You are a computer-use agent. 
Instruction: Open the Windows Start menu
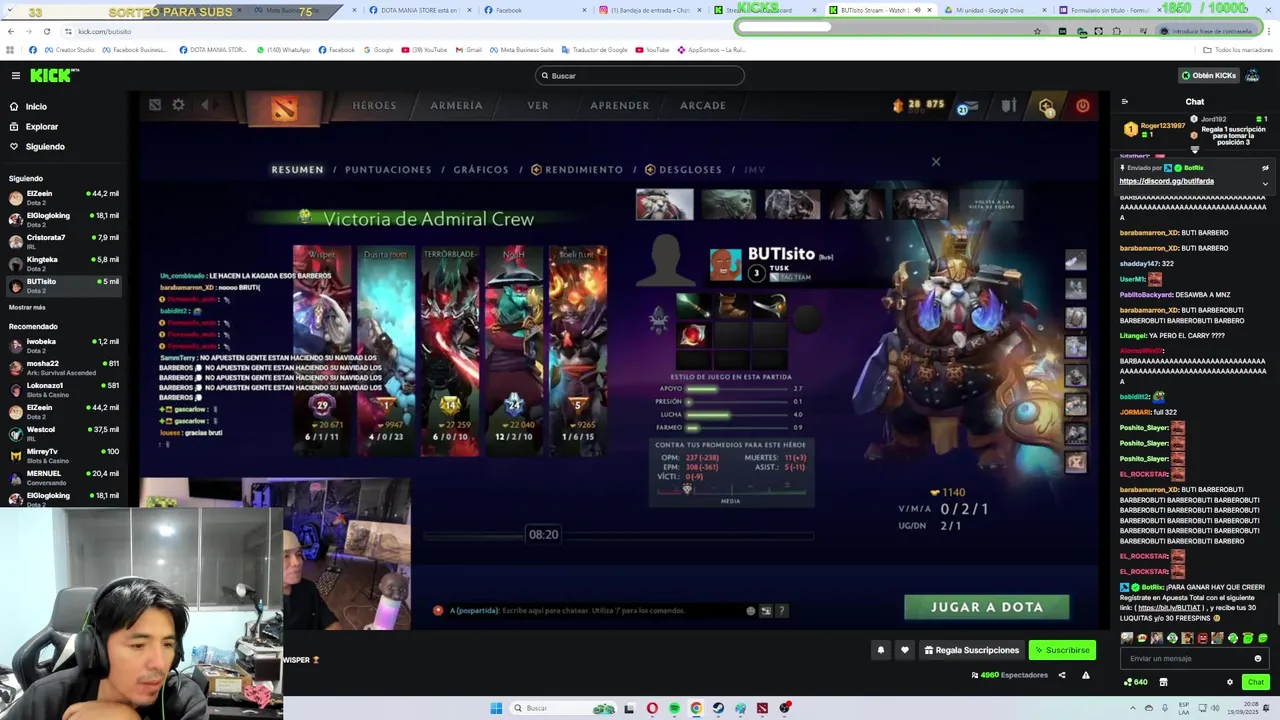click(496, 708)
